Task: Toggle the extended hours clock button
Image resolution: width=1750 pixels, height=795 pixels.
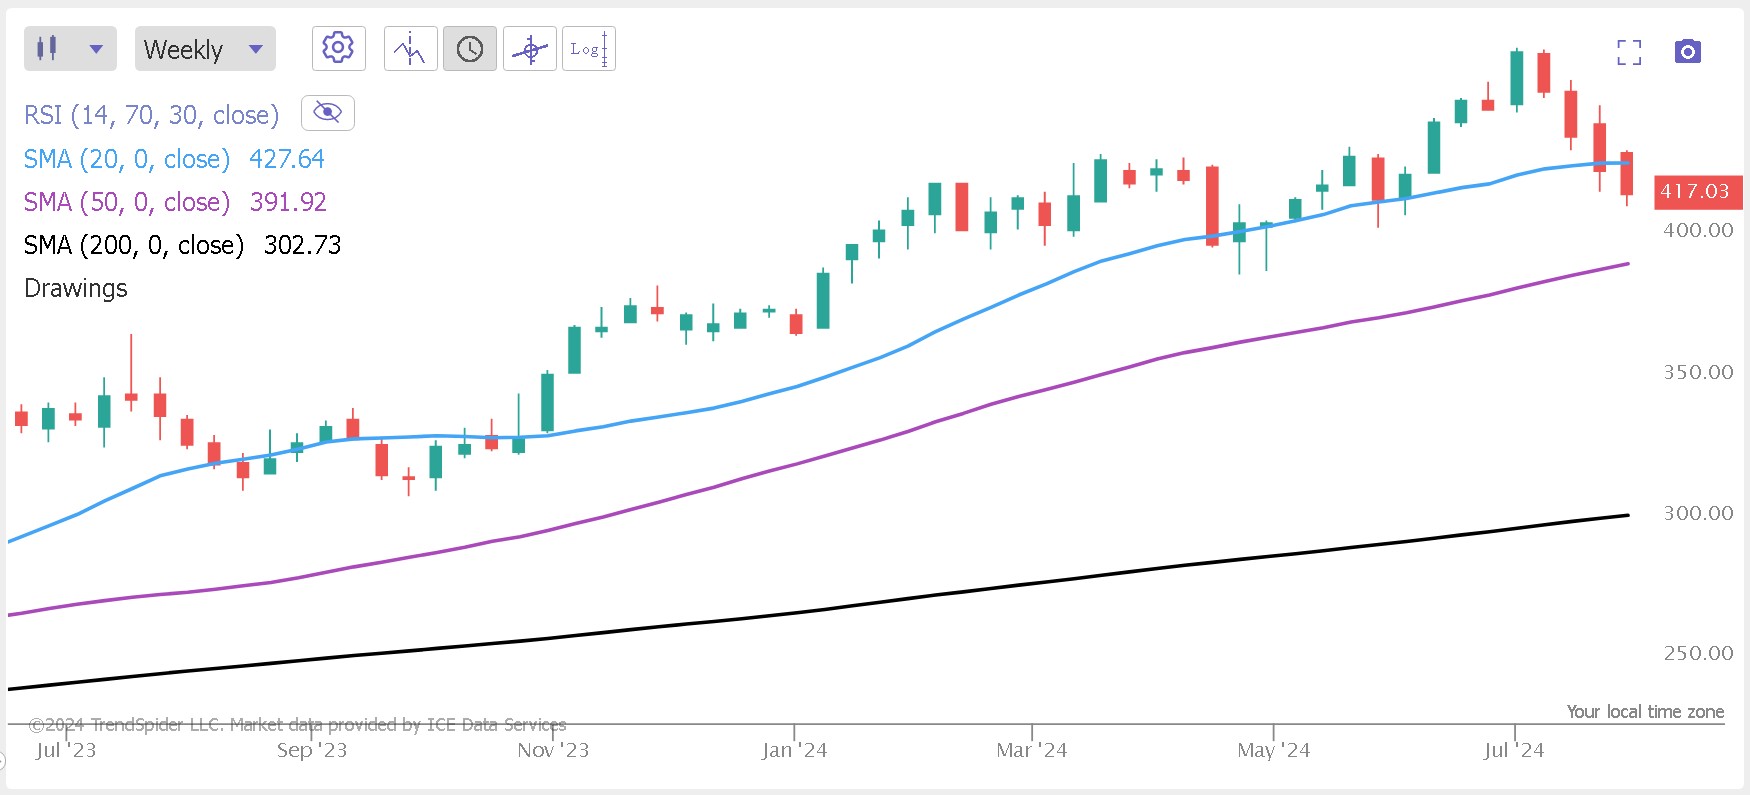Action: [x=470, y=49]
